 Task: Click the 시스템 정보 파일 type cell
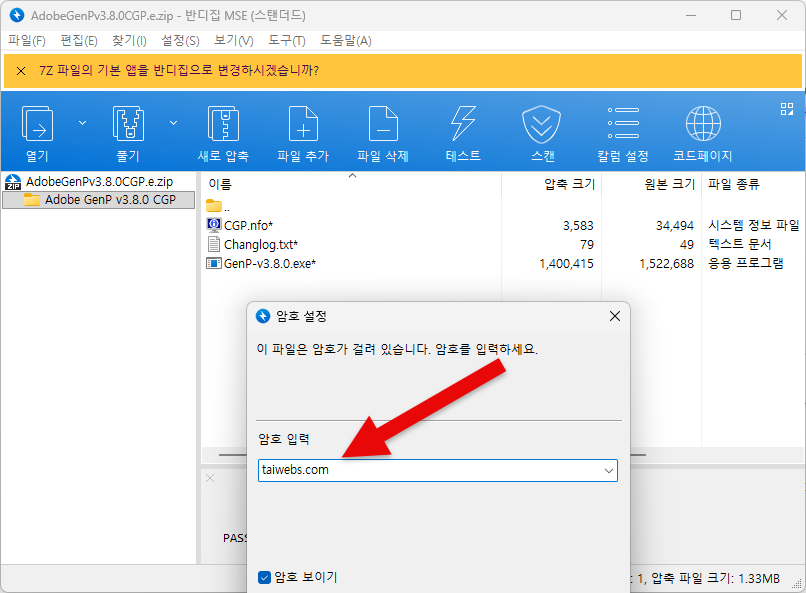(754, 225)
